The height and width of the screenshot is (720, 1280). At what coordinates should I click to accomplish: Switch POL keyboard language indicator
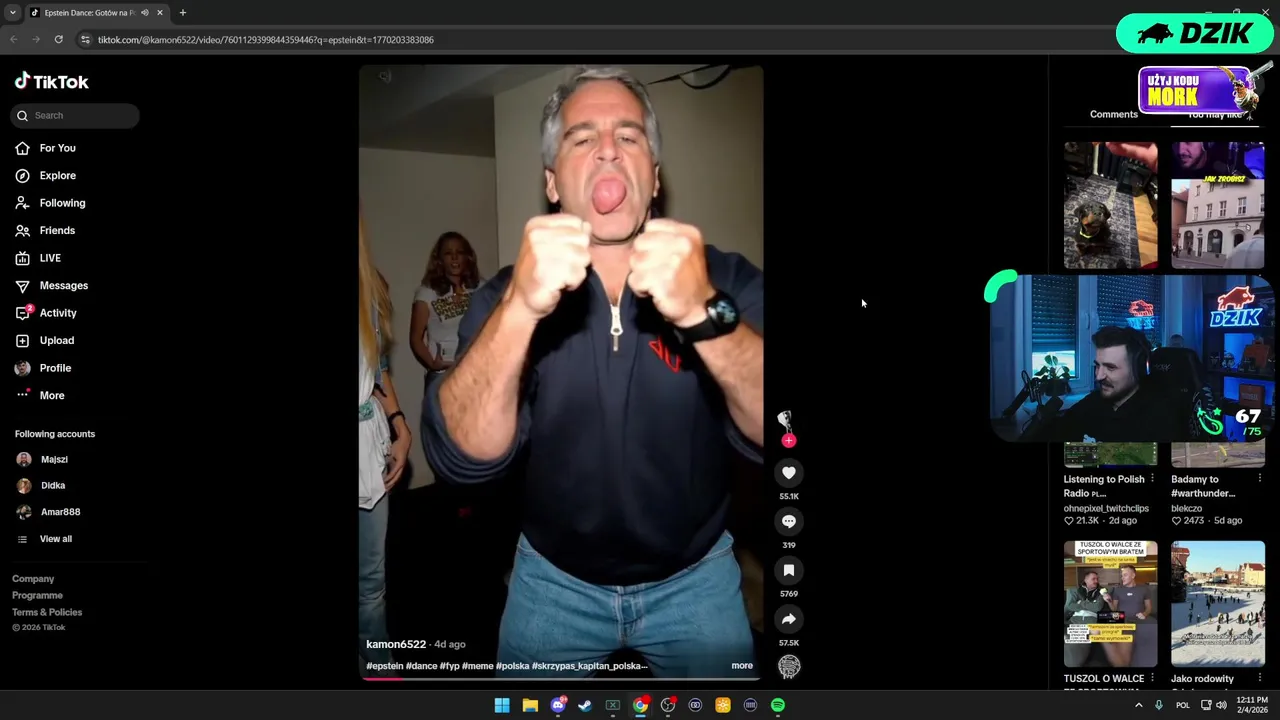pyautogui.click(x=1183, y=706)
